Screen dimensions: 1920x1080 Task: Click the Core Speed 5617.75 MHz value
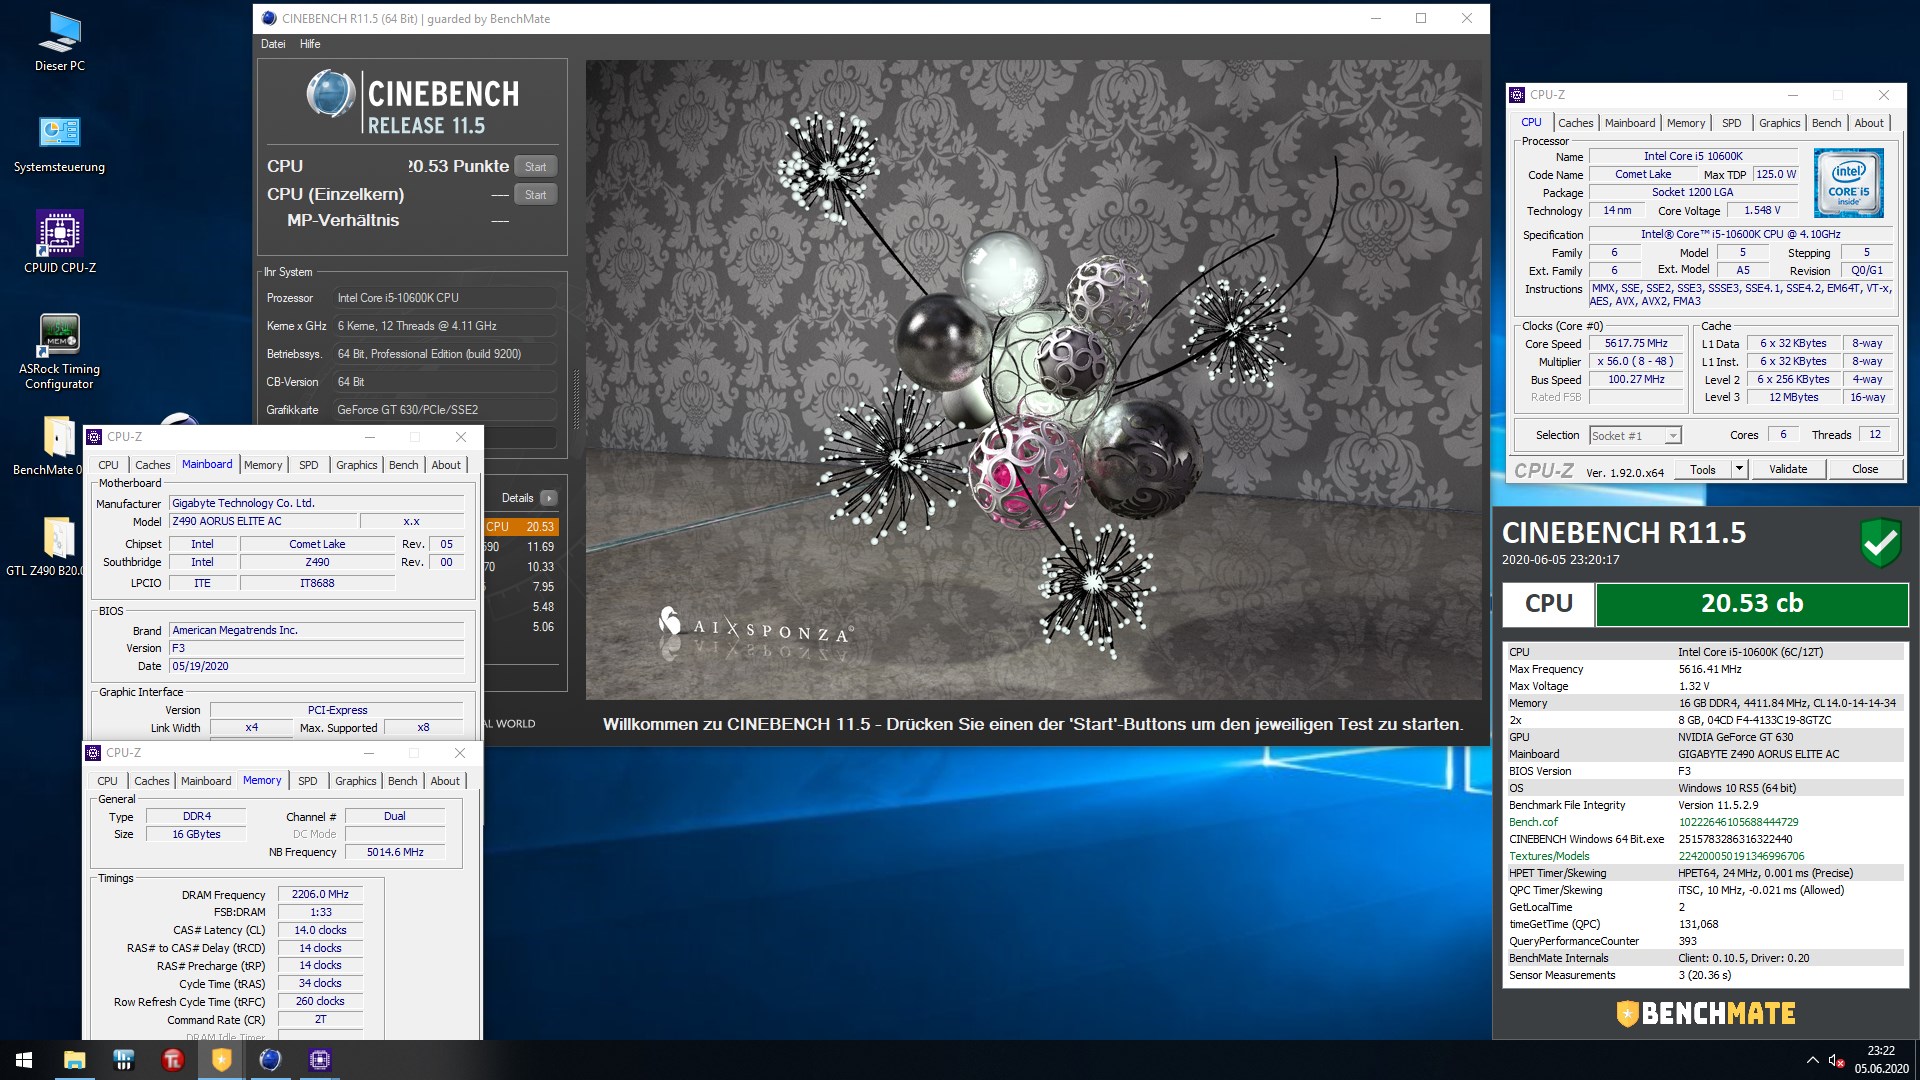[1636, 343]
